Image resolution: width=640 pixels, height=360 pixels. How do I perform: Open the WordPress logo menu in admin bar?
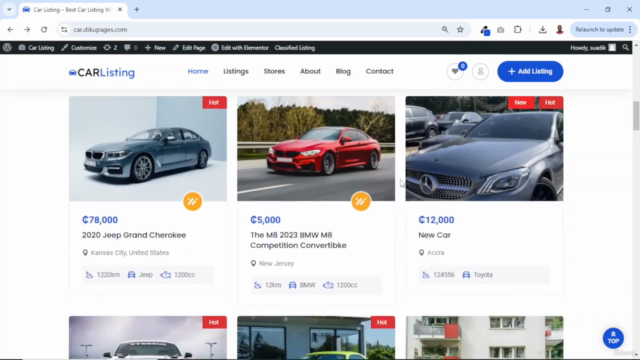7,48
